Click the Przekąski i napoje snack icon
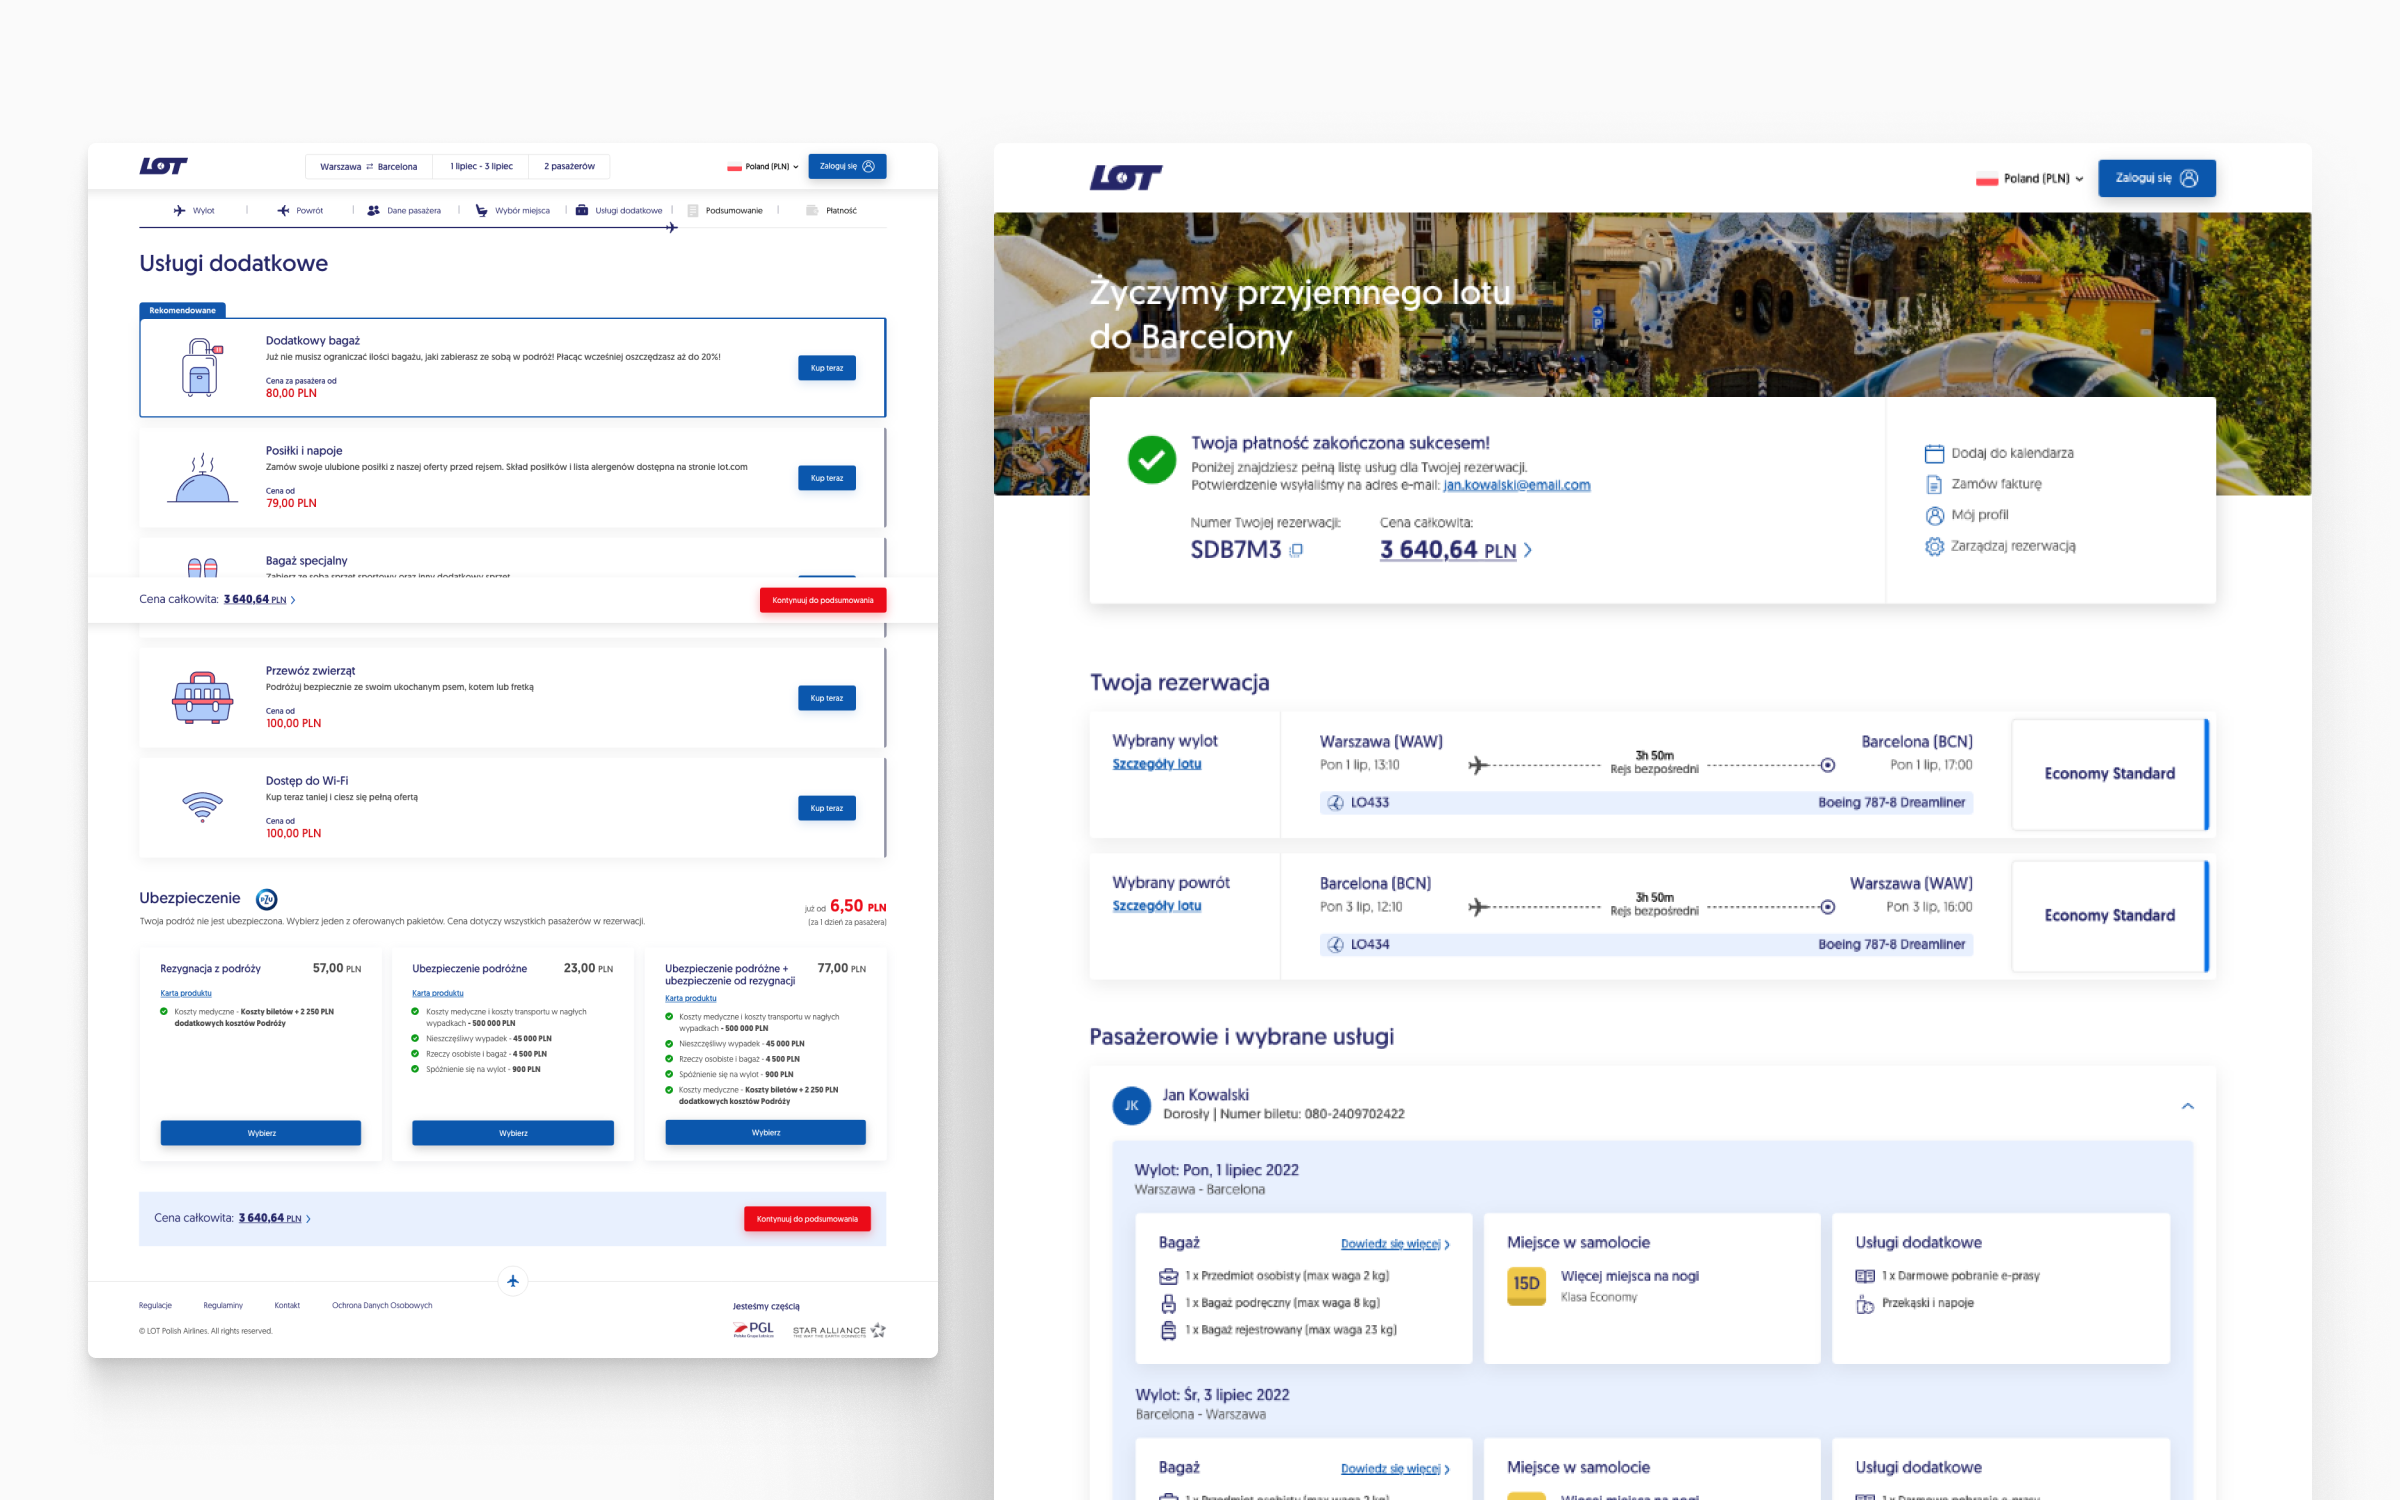 click(x=1865, y=1304)
